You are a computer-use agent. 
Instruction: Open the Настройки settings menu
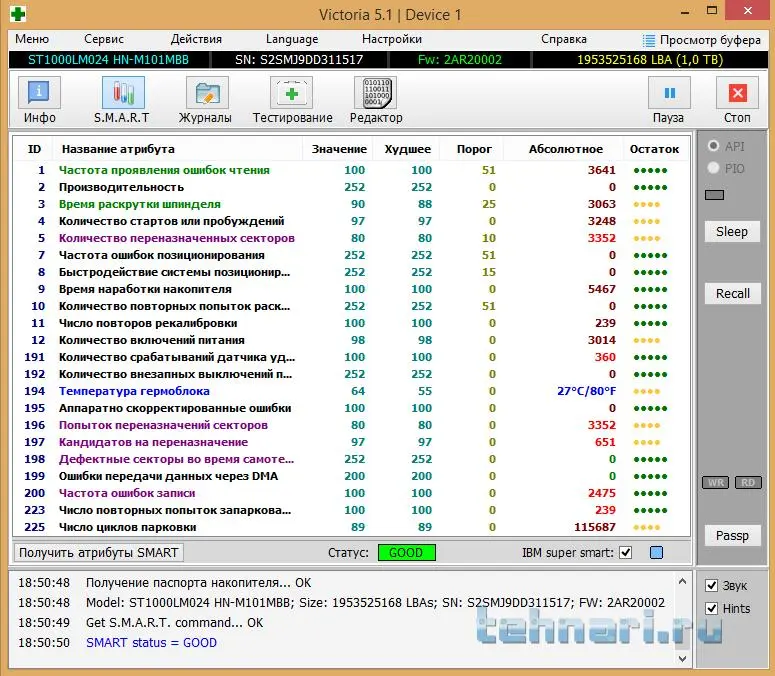[391, 39]
